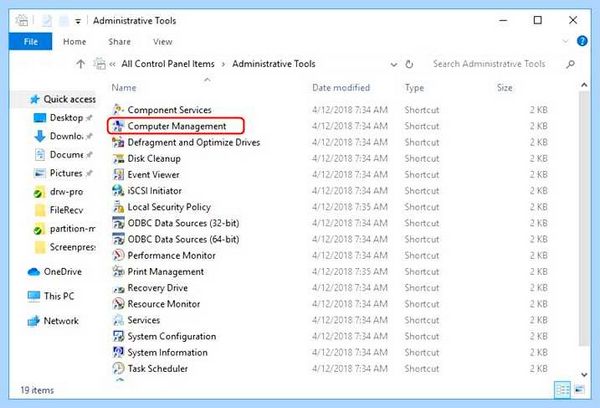This screenshot has height=408, width=600.
Task: Open the Quick Access Toolbar properties icon
Action: click(47, 21)
